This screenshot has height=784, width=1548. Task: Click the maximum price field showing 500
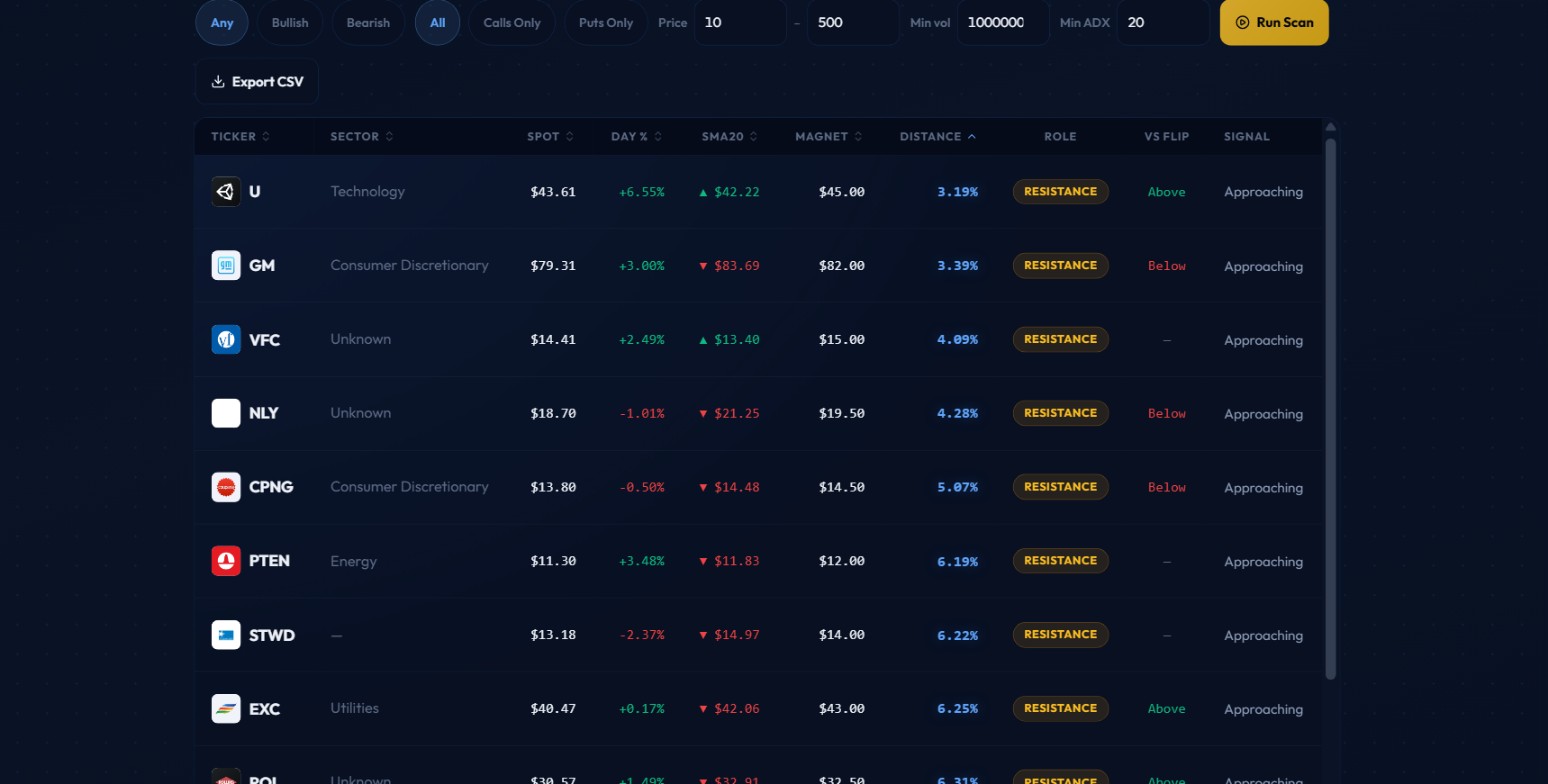click(853, 22)
